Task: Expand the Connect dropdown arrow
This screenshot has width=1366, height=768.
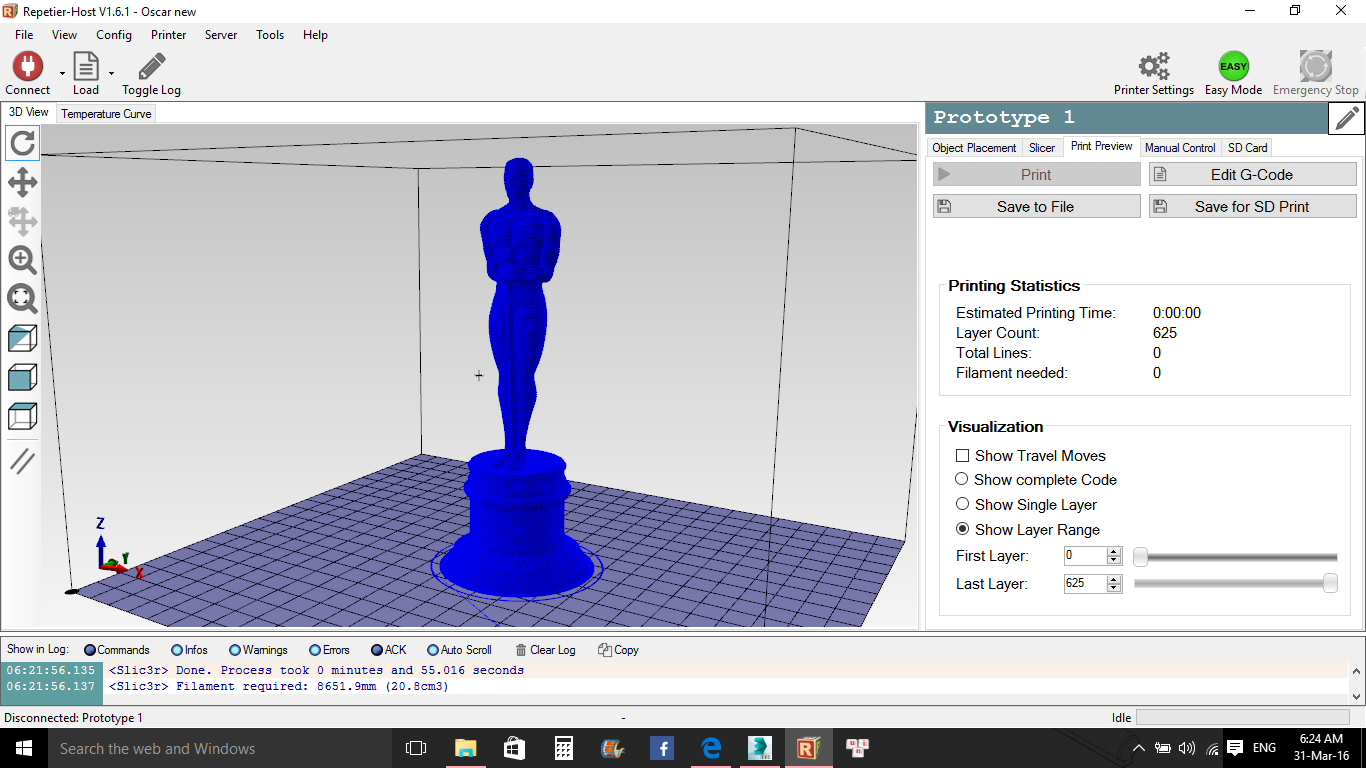Action: 62,73
